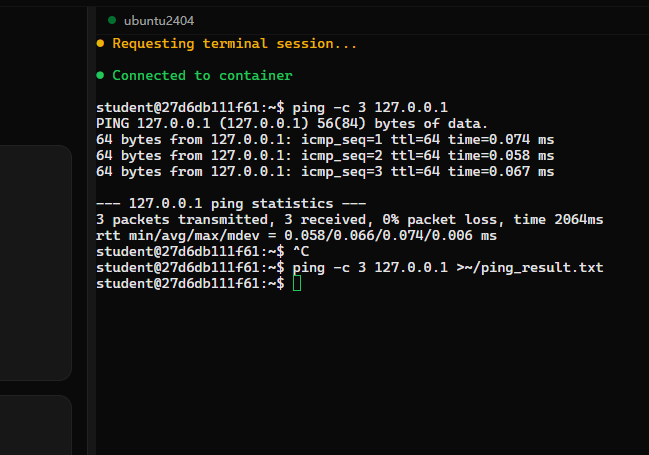The image size is (649, 455).
Task: Click the orange dot before Requesting terminal session
Action: 100,43
